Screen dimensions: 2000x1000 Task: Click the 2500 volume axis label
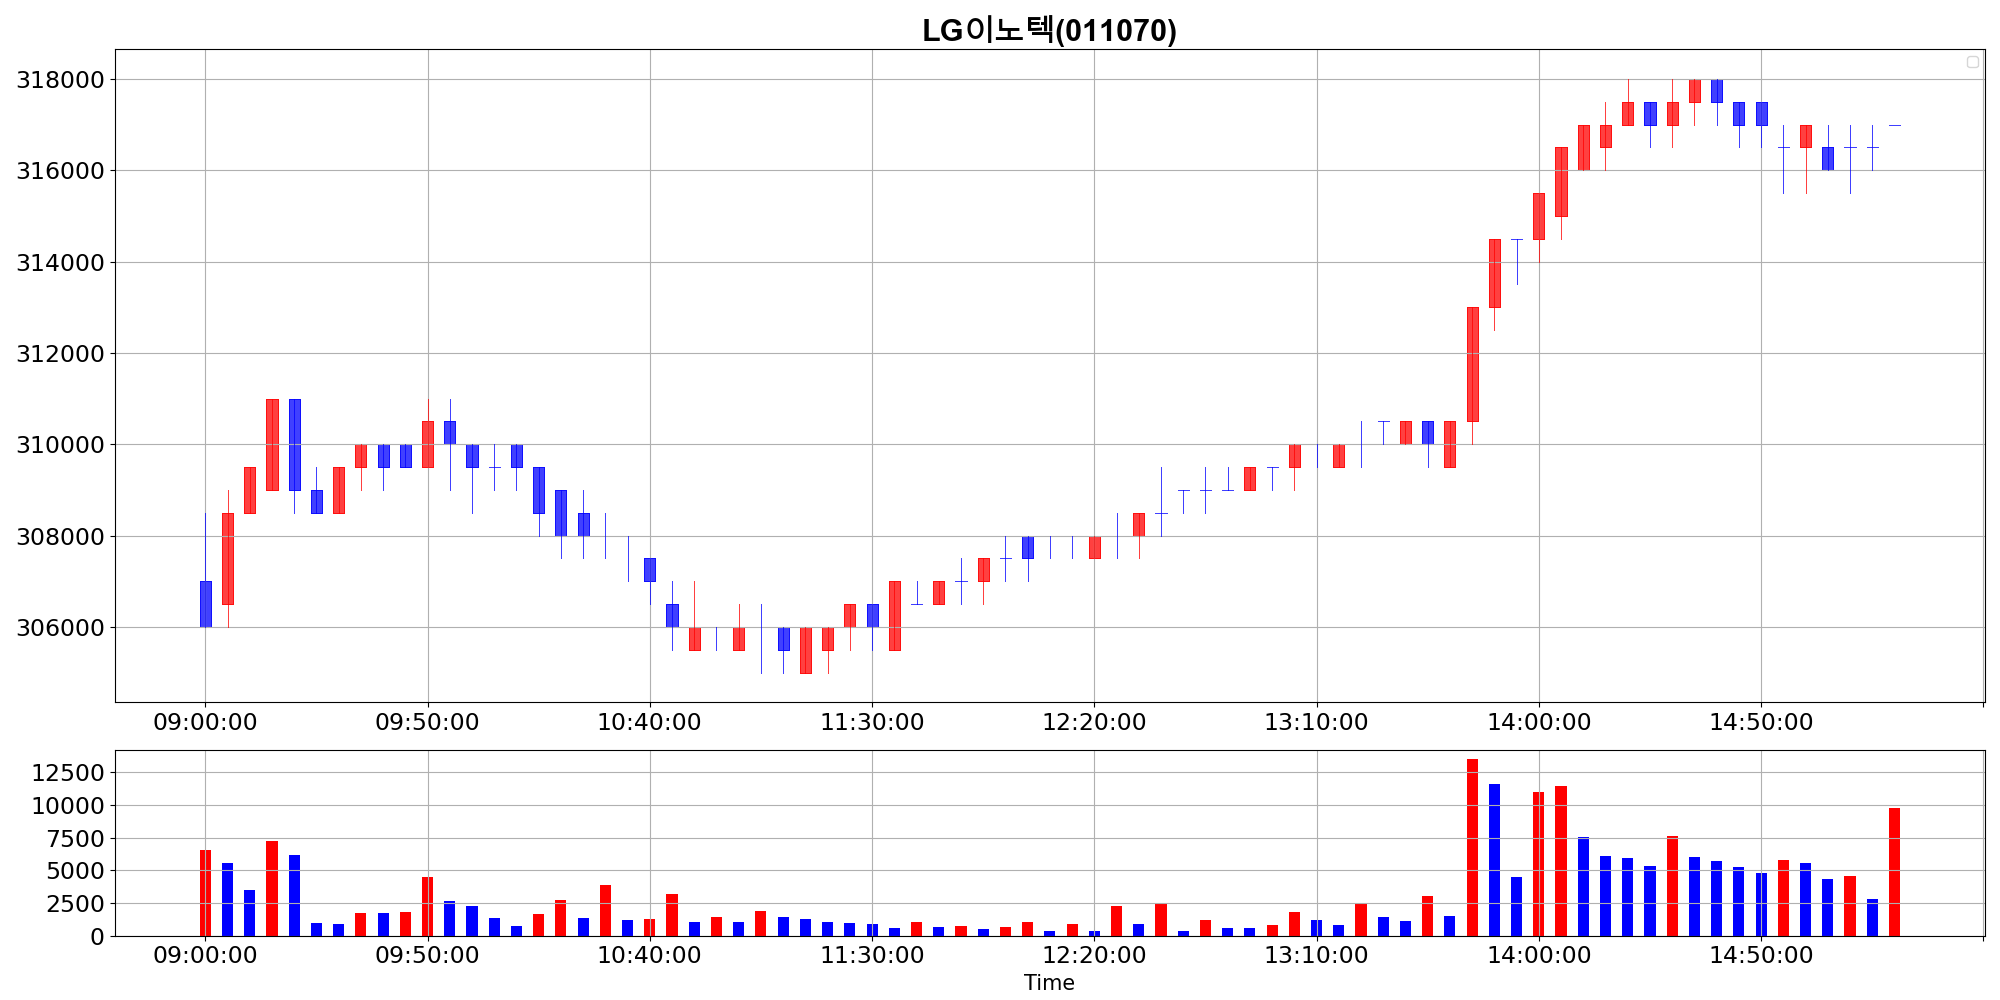tap(75, 904)
